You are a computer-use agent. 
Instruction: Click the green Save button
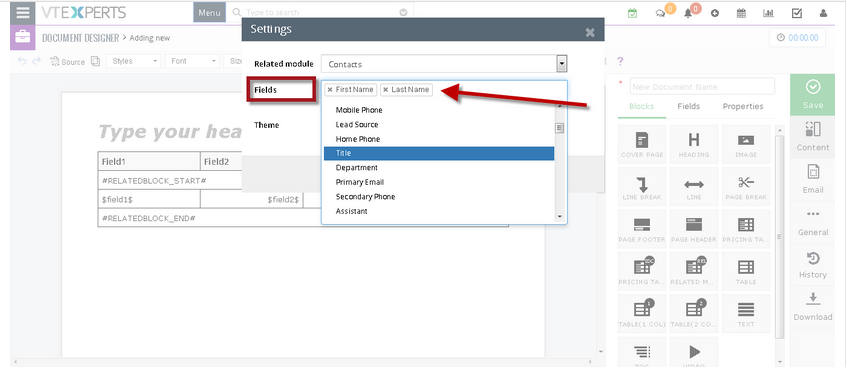pyautogui.click(x=813, y=95)
